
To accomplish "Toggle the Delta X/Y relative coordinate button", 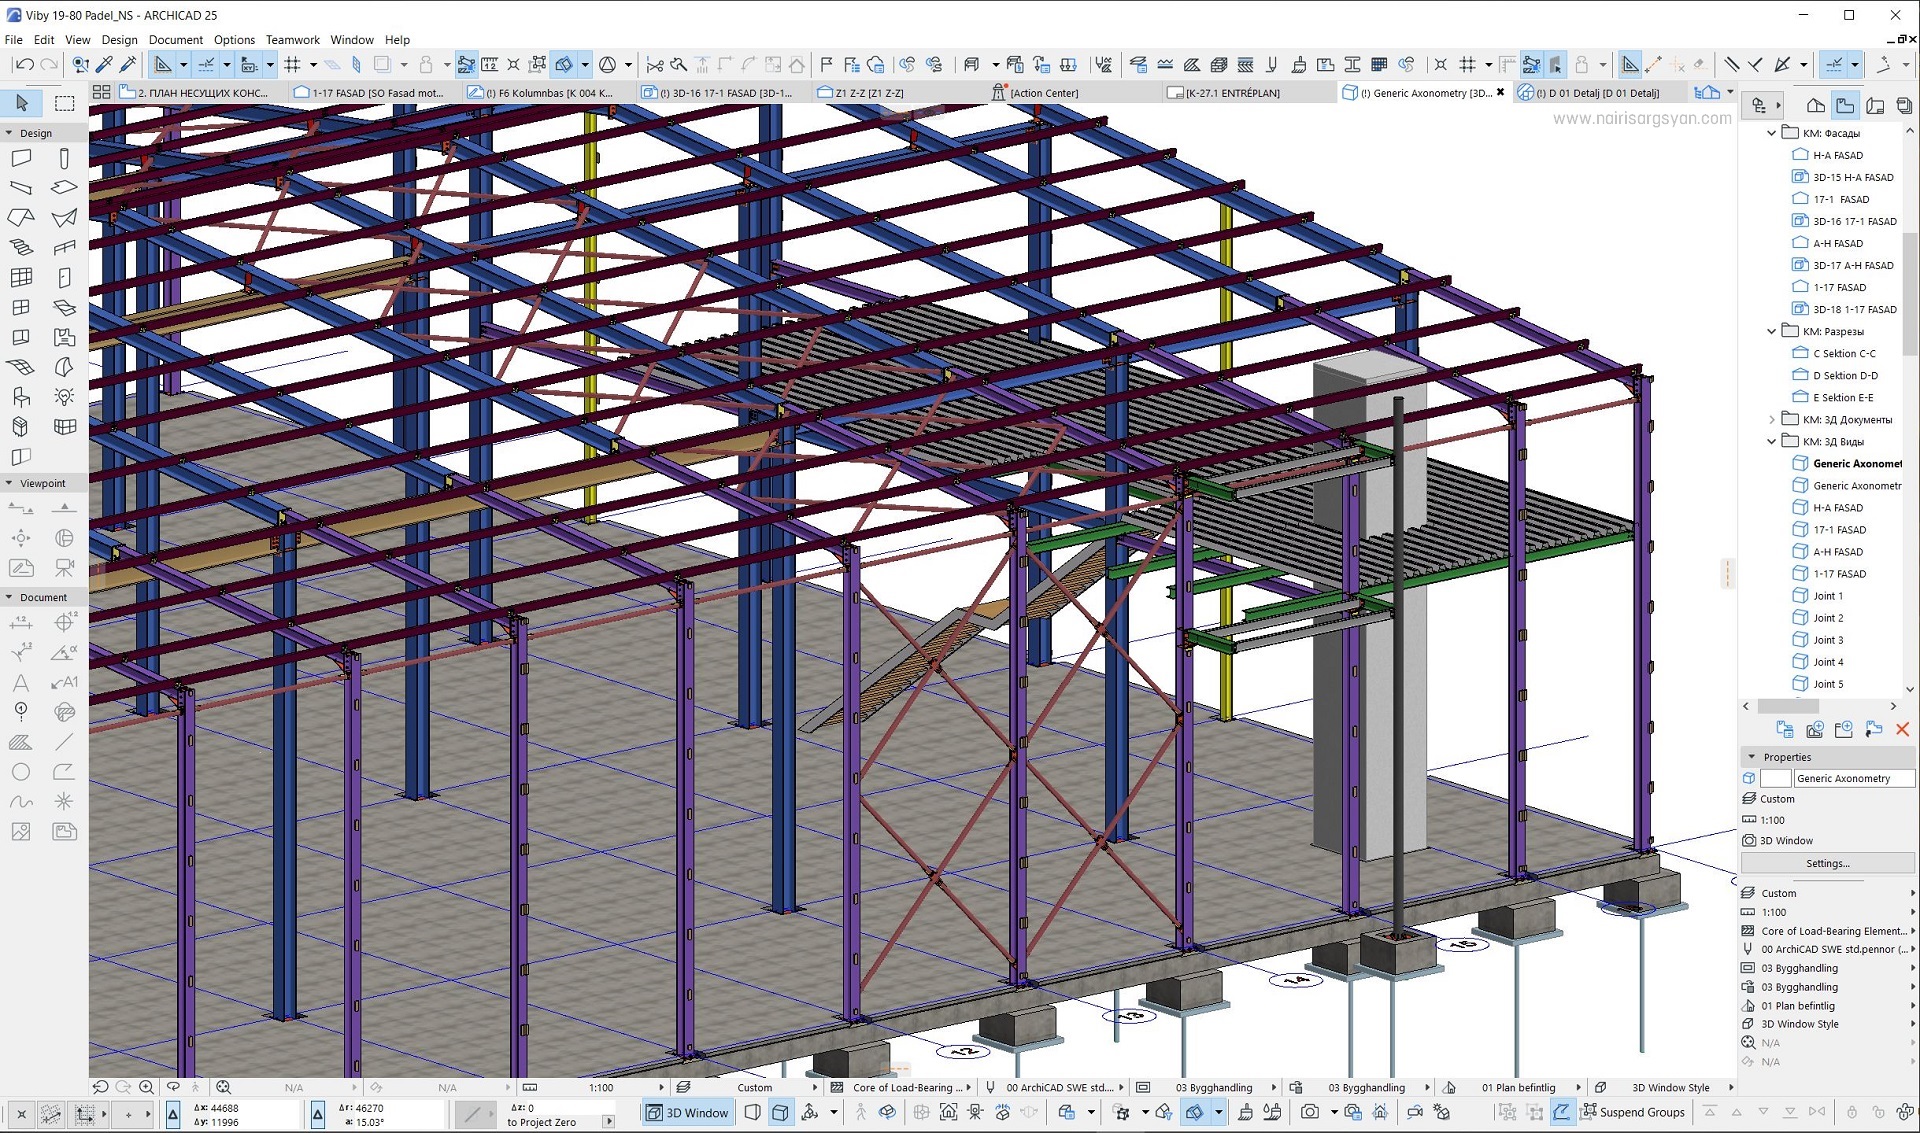I will pyautogui.click(x=173, y=1114).
